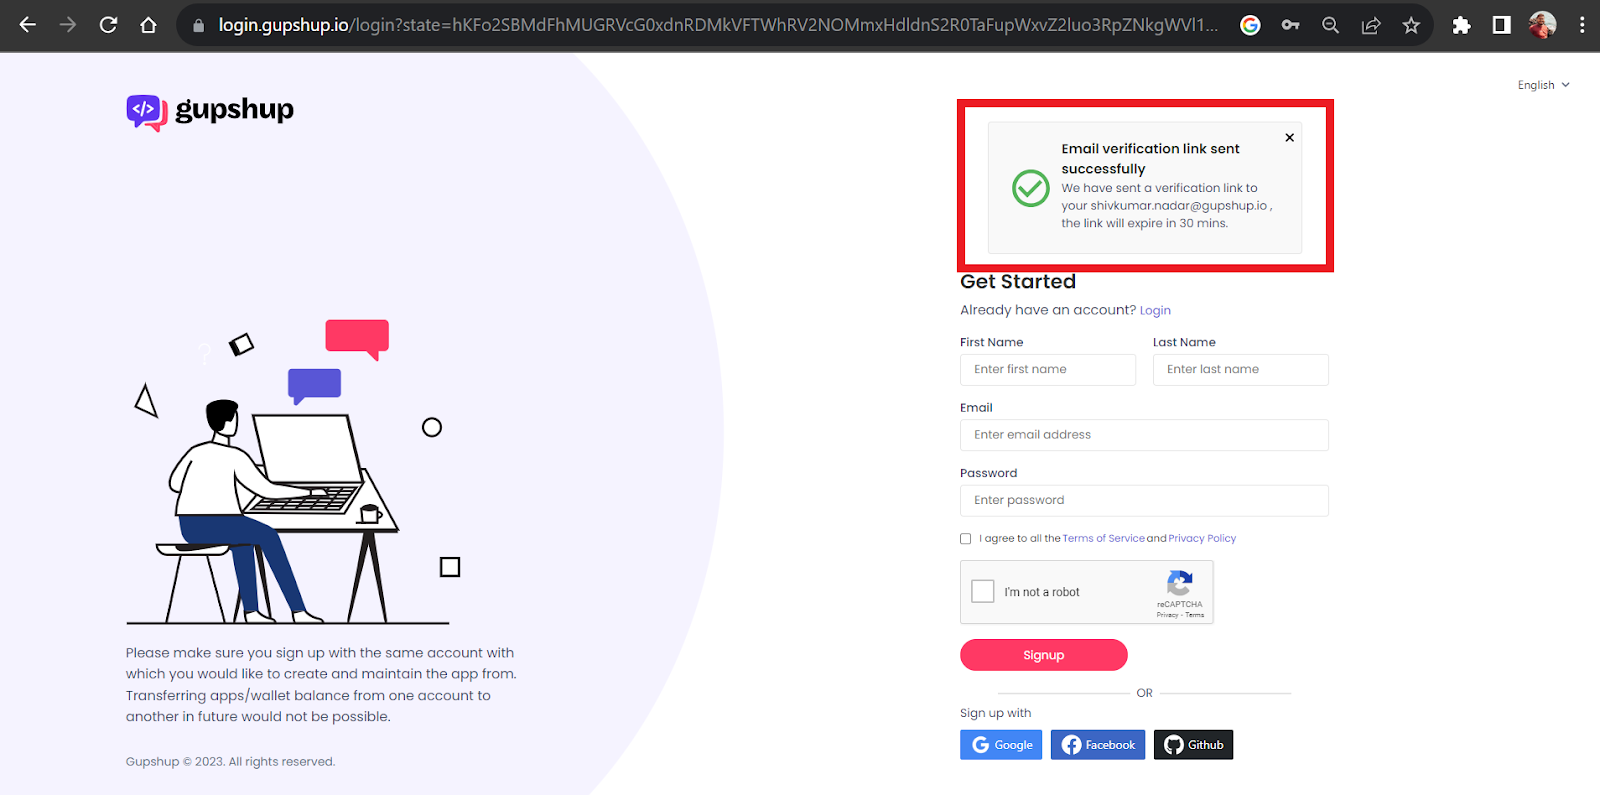Screen dimensions: 1600x795
Task: Check the Terms of Service agreement box
Action: pyautogui.click(x=966, y=539)
